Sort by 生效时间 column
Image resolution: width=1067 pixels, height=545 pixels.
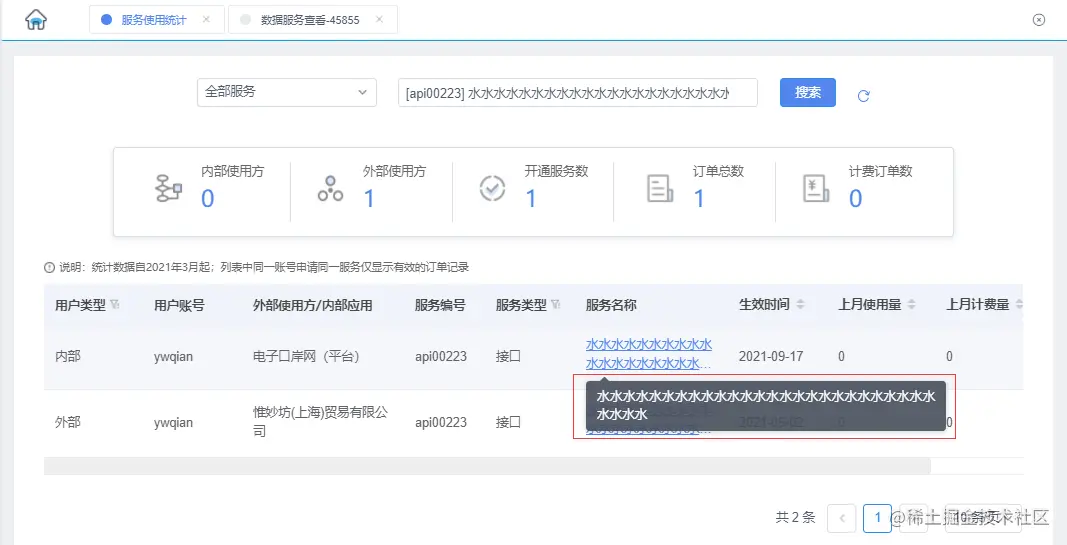[800, 305]
